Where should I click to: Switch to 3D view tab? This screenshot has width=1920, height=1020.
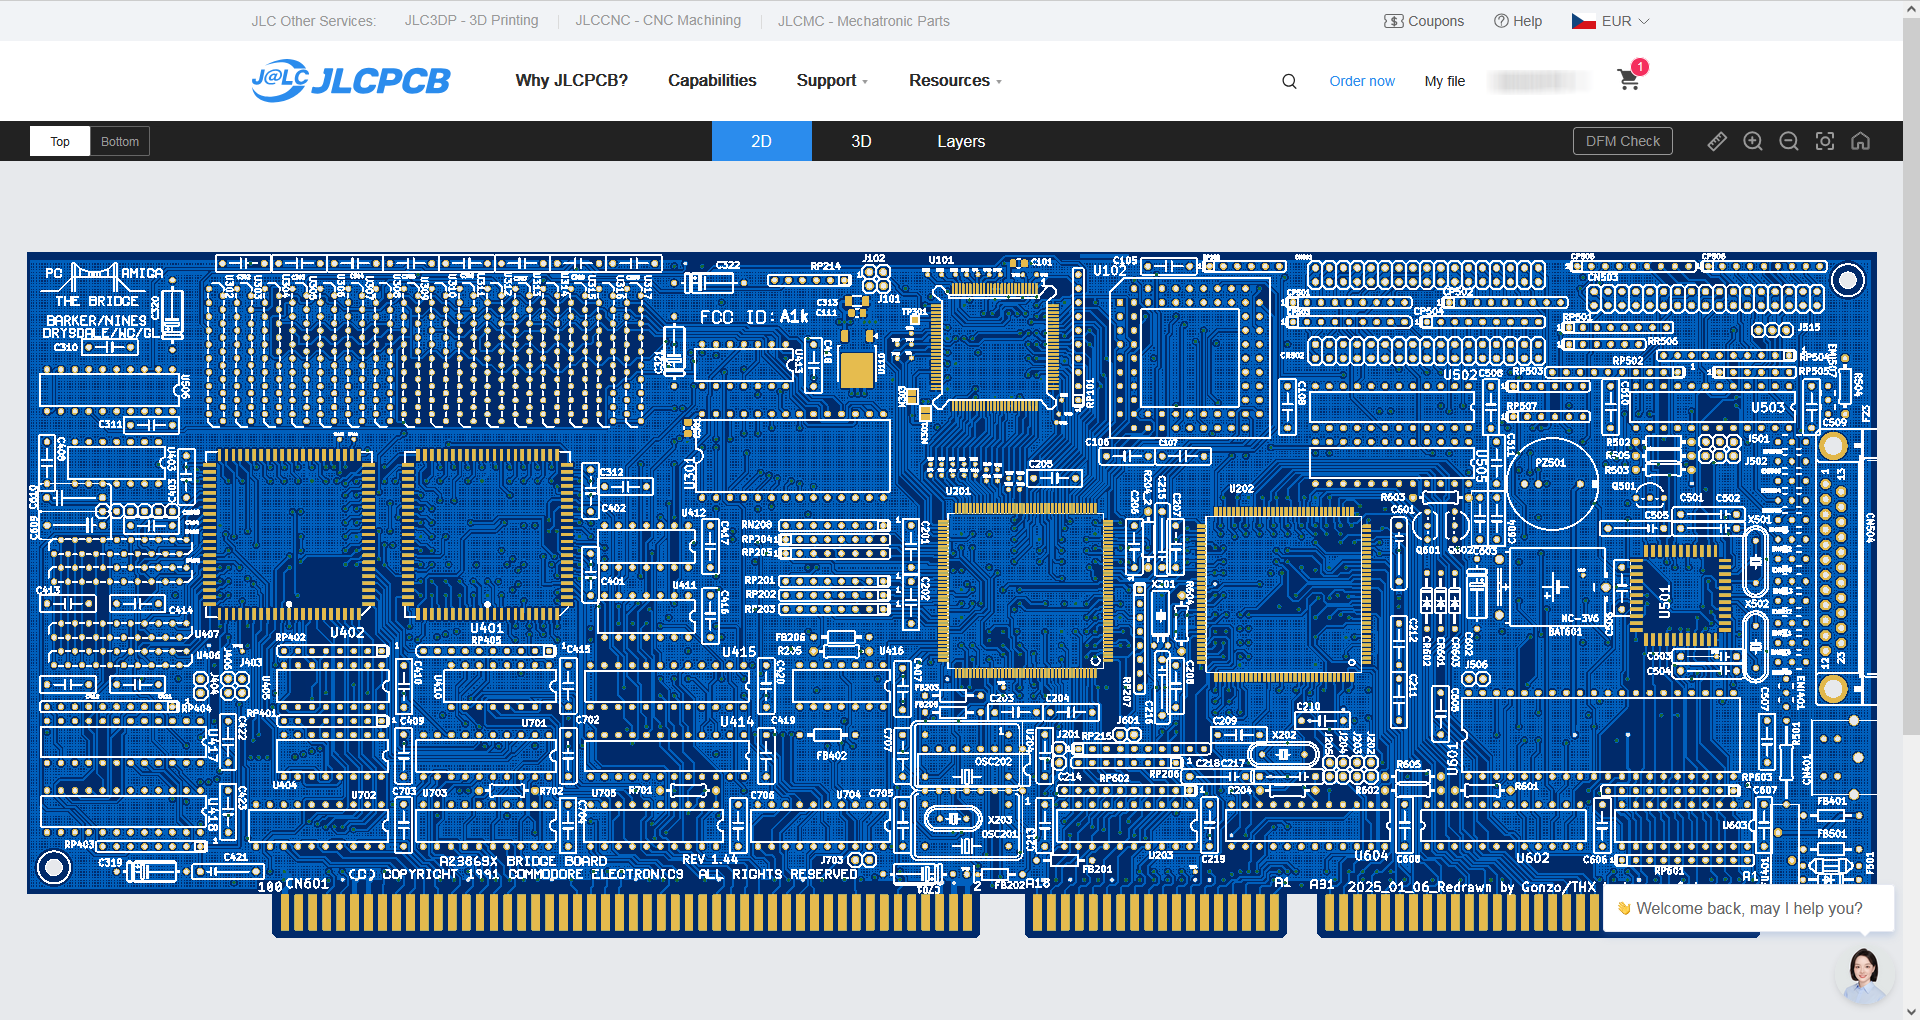[861, 141]
